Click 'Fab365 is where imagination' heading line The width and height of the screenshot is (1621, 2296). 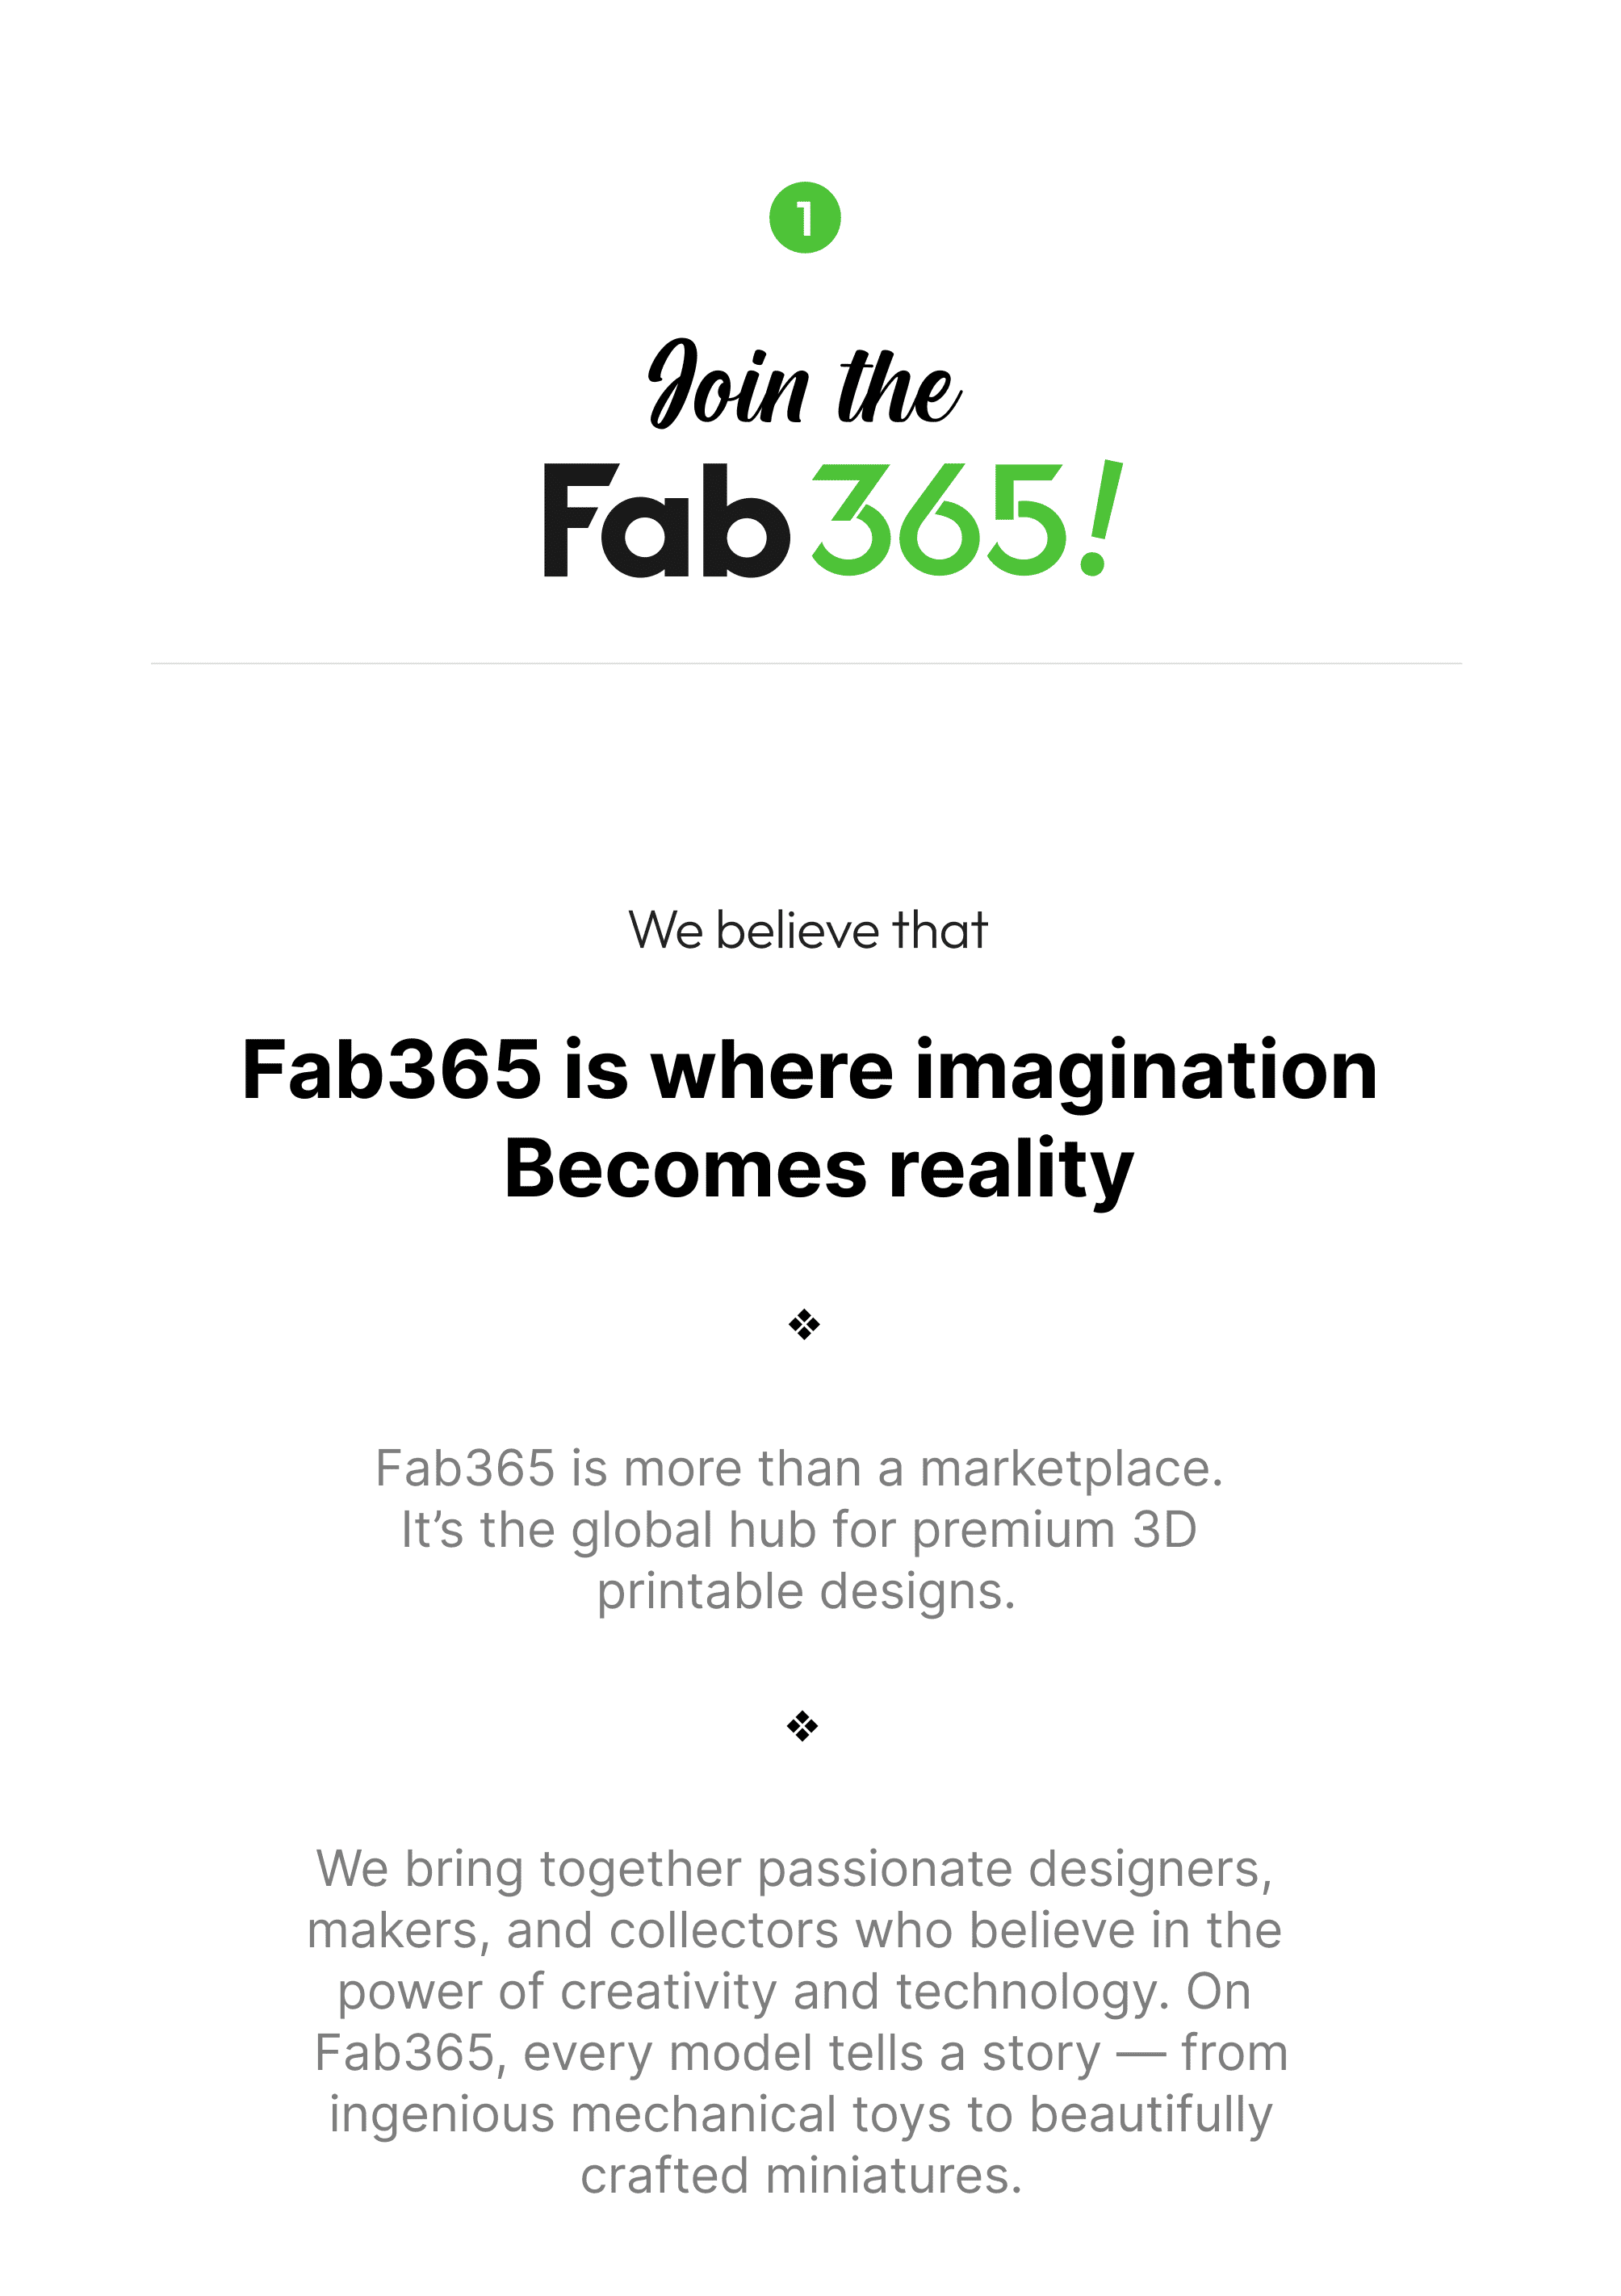coord(810,1071)
